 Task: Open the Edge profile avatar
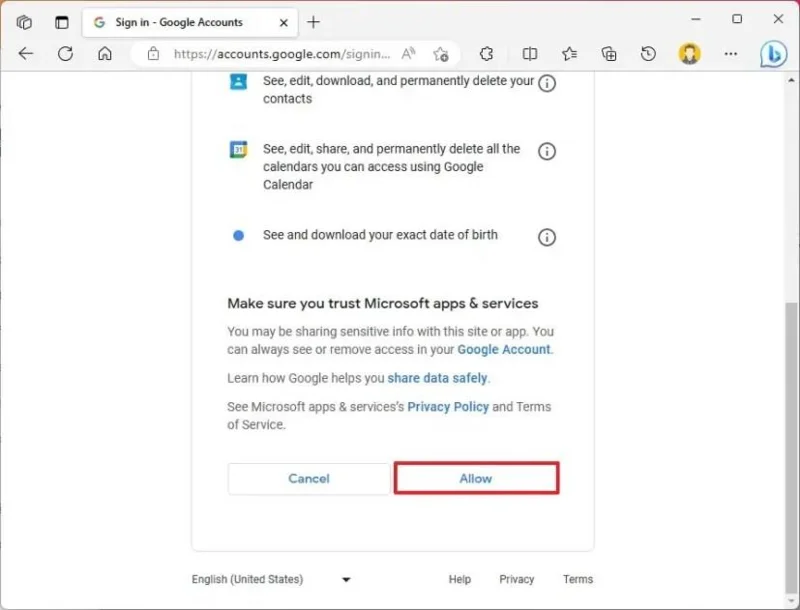click(689, 54)
